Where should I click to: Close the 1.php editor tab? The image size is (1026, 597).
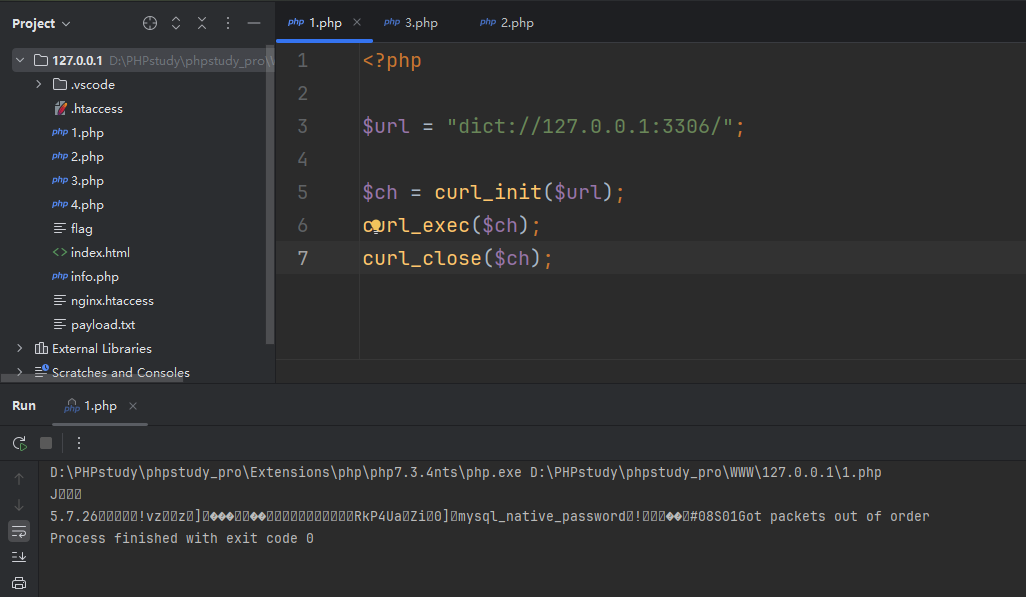point(357,22)
